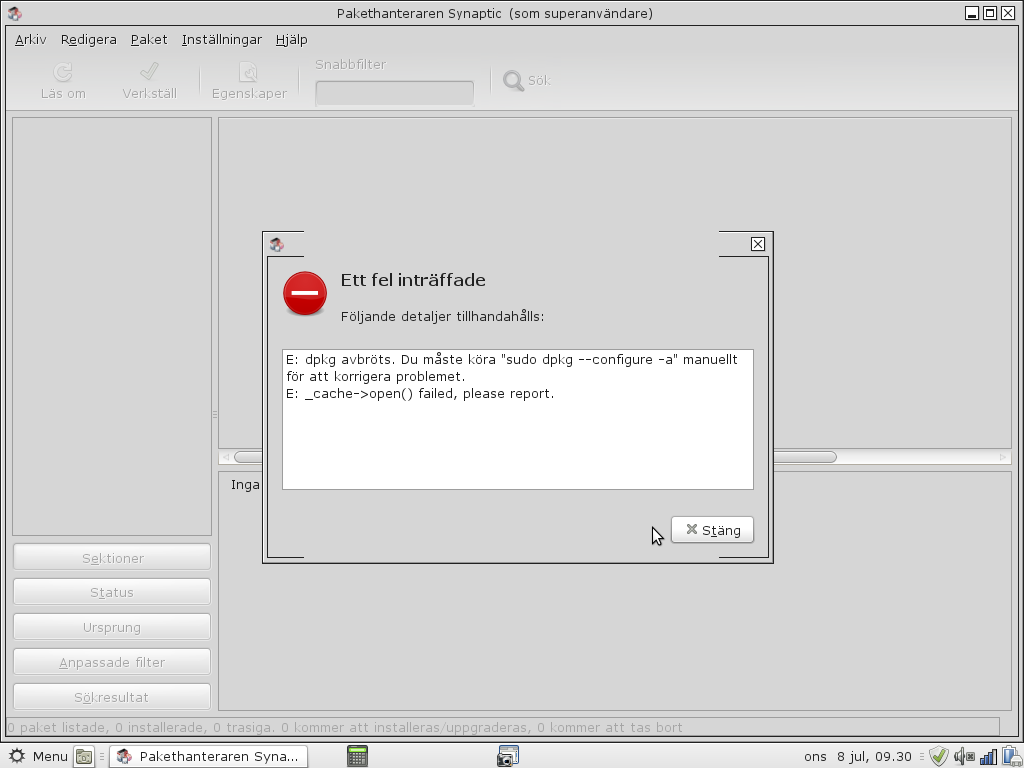Click the Sök magnifier icon
This screenshot has height=768, width=1024.
513,81
